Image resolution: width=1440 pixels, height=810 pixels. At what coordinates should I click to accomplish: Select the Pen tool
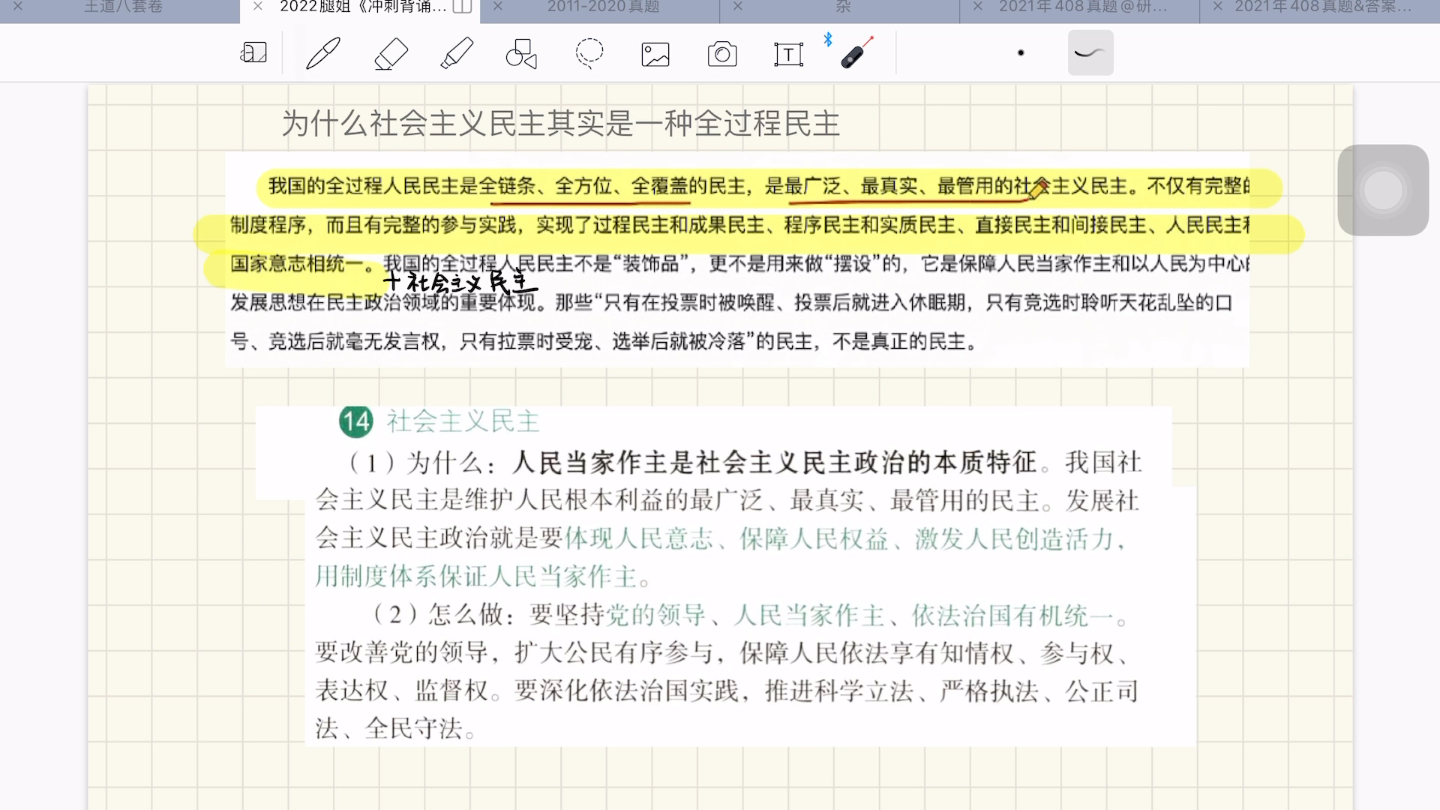(323, 54)
